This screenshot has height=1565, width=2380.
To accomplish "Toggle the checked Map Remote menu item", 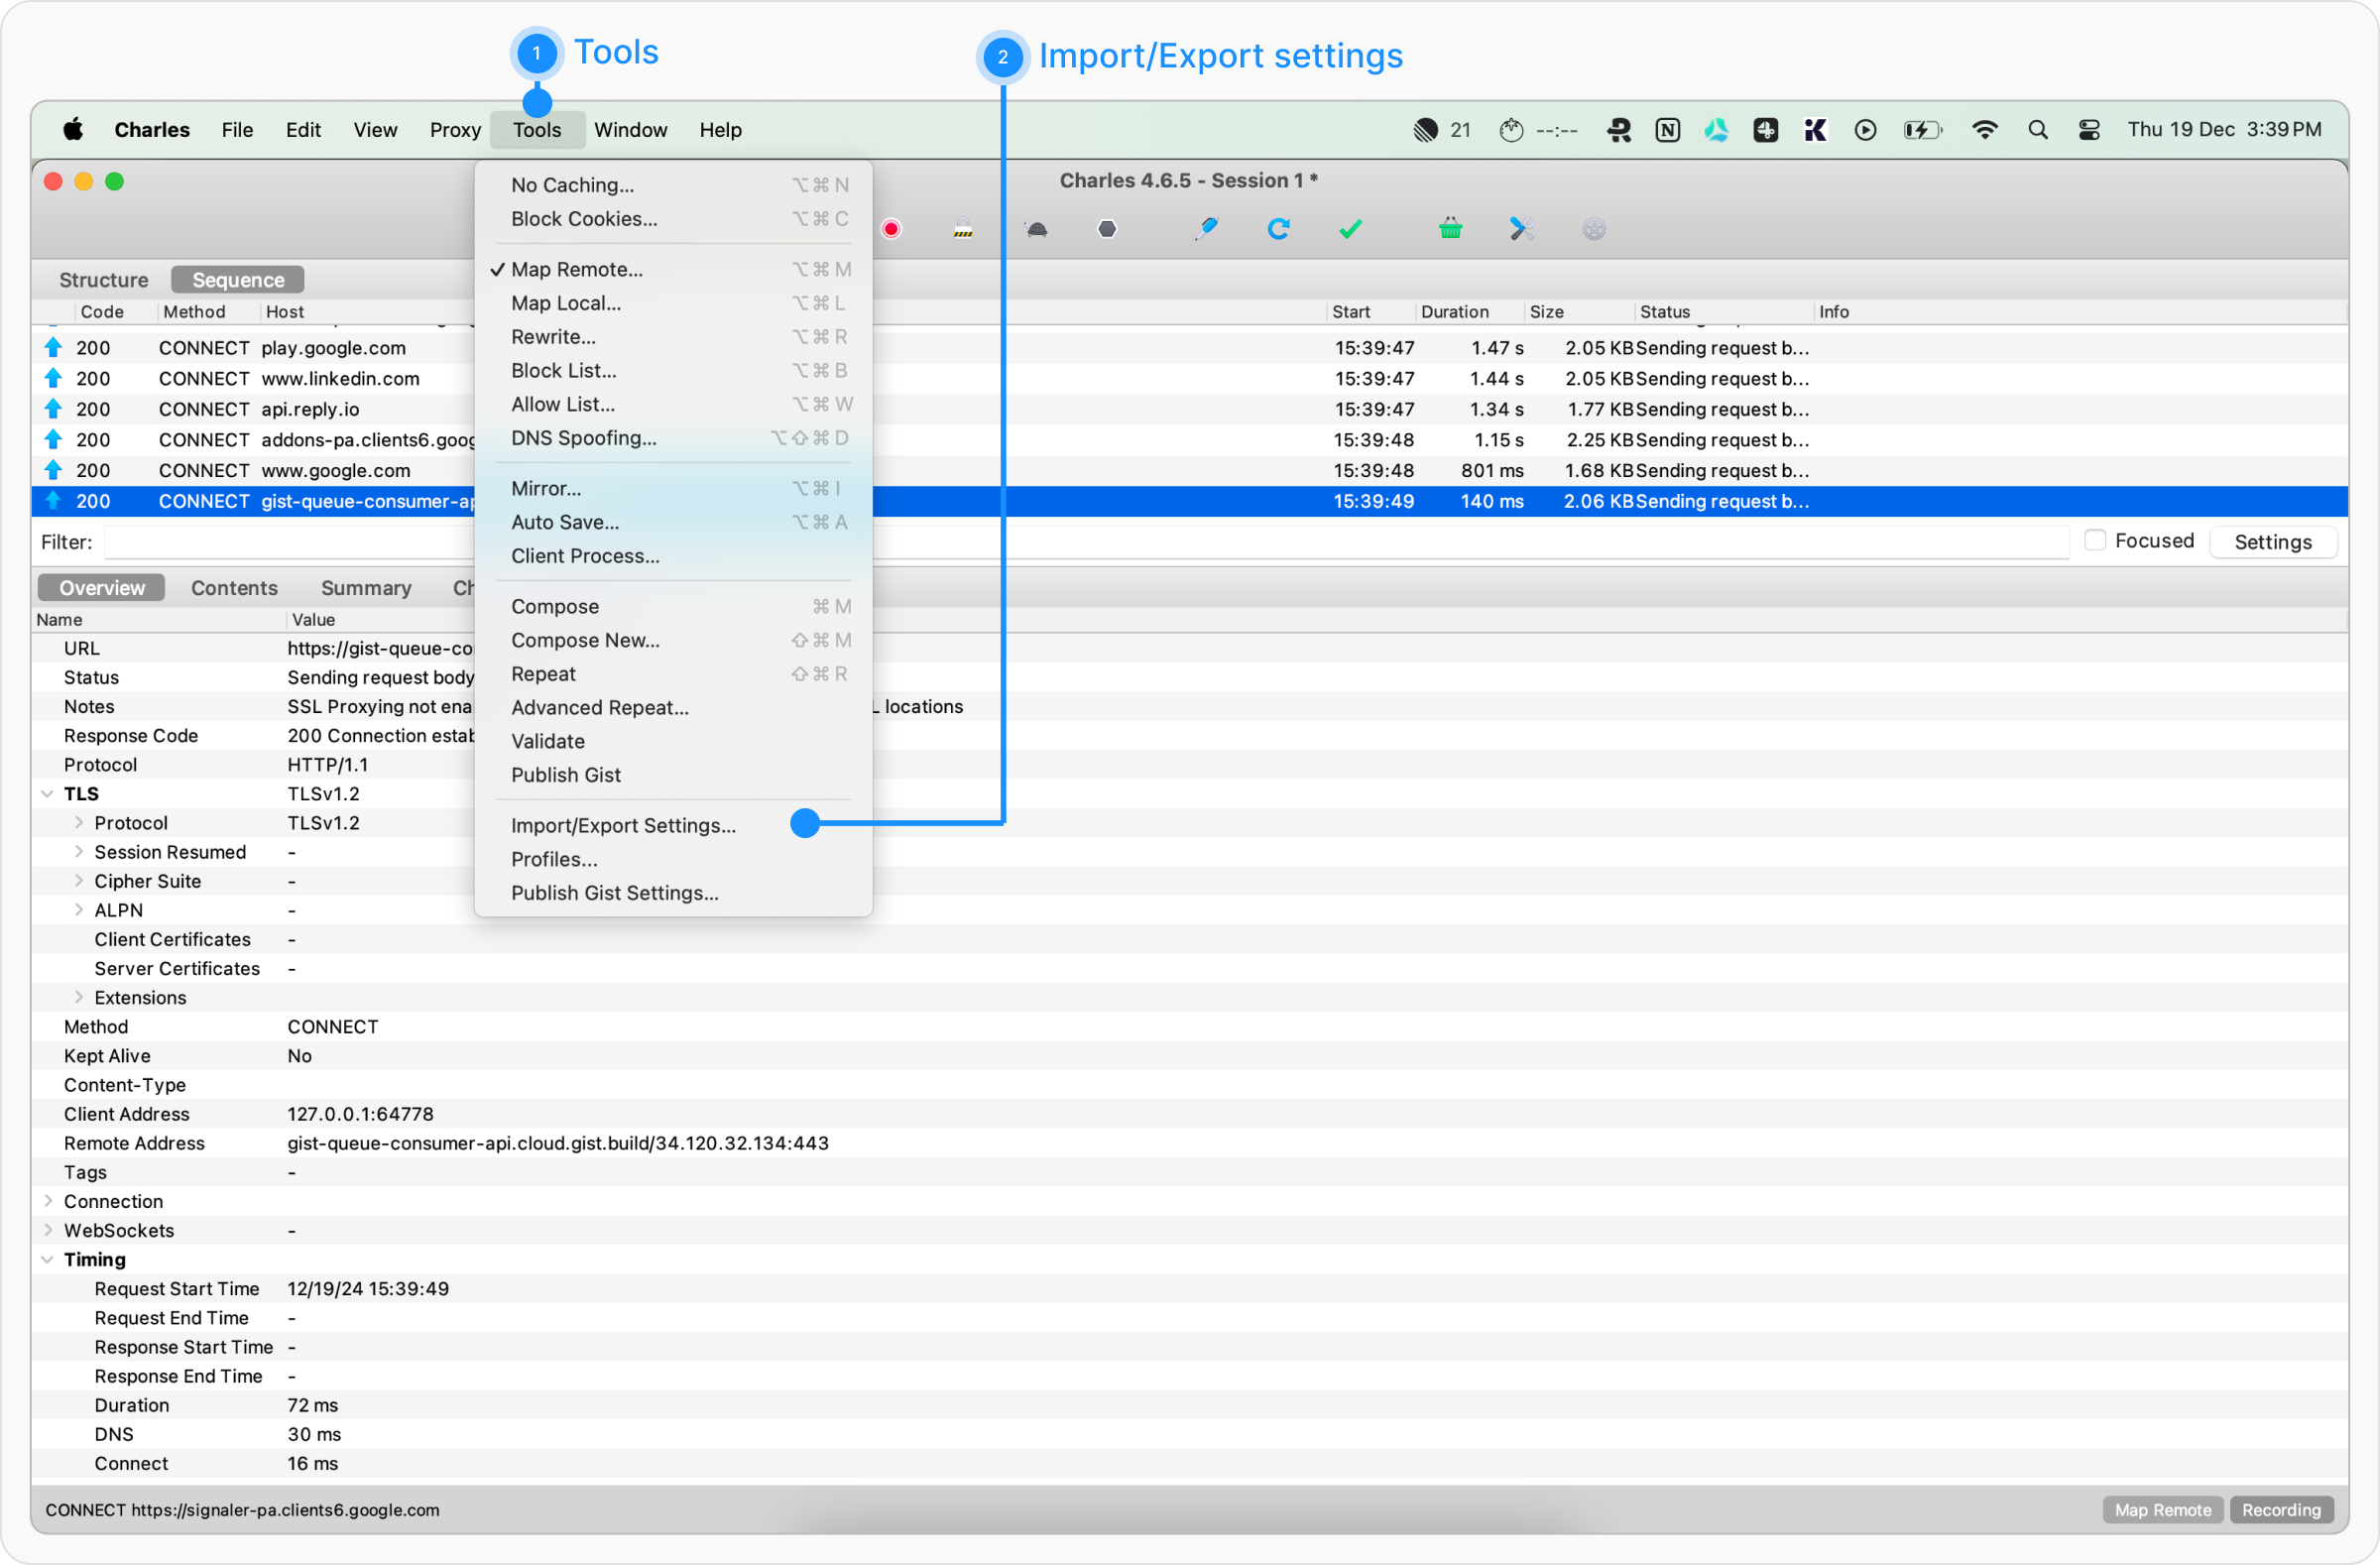I will (x=576, y=269).
